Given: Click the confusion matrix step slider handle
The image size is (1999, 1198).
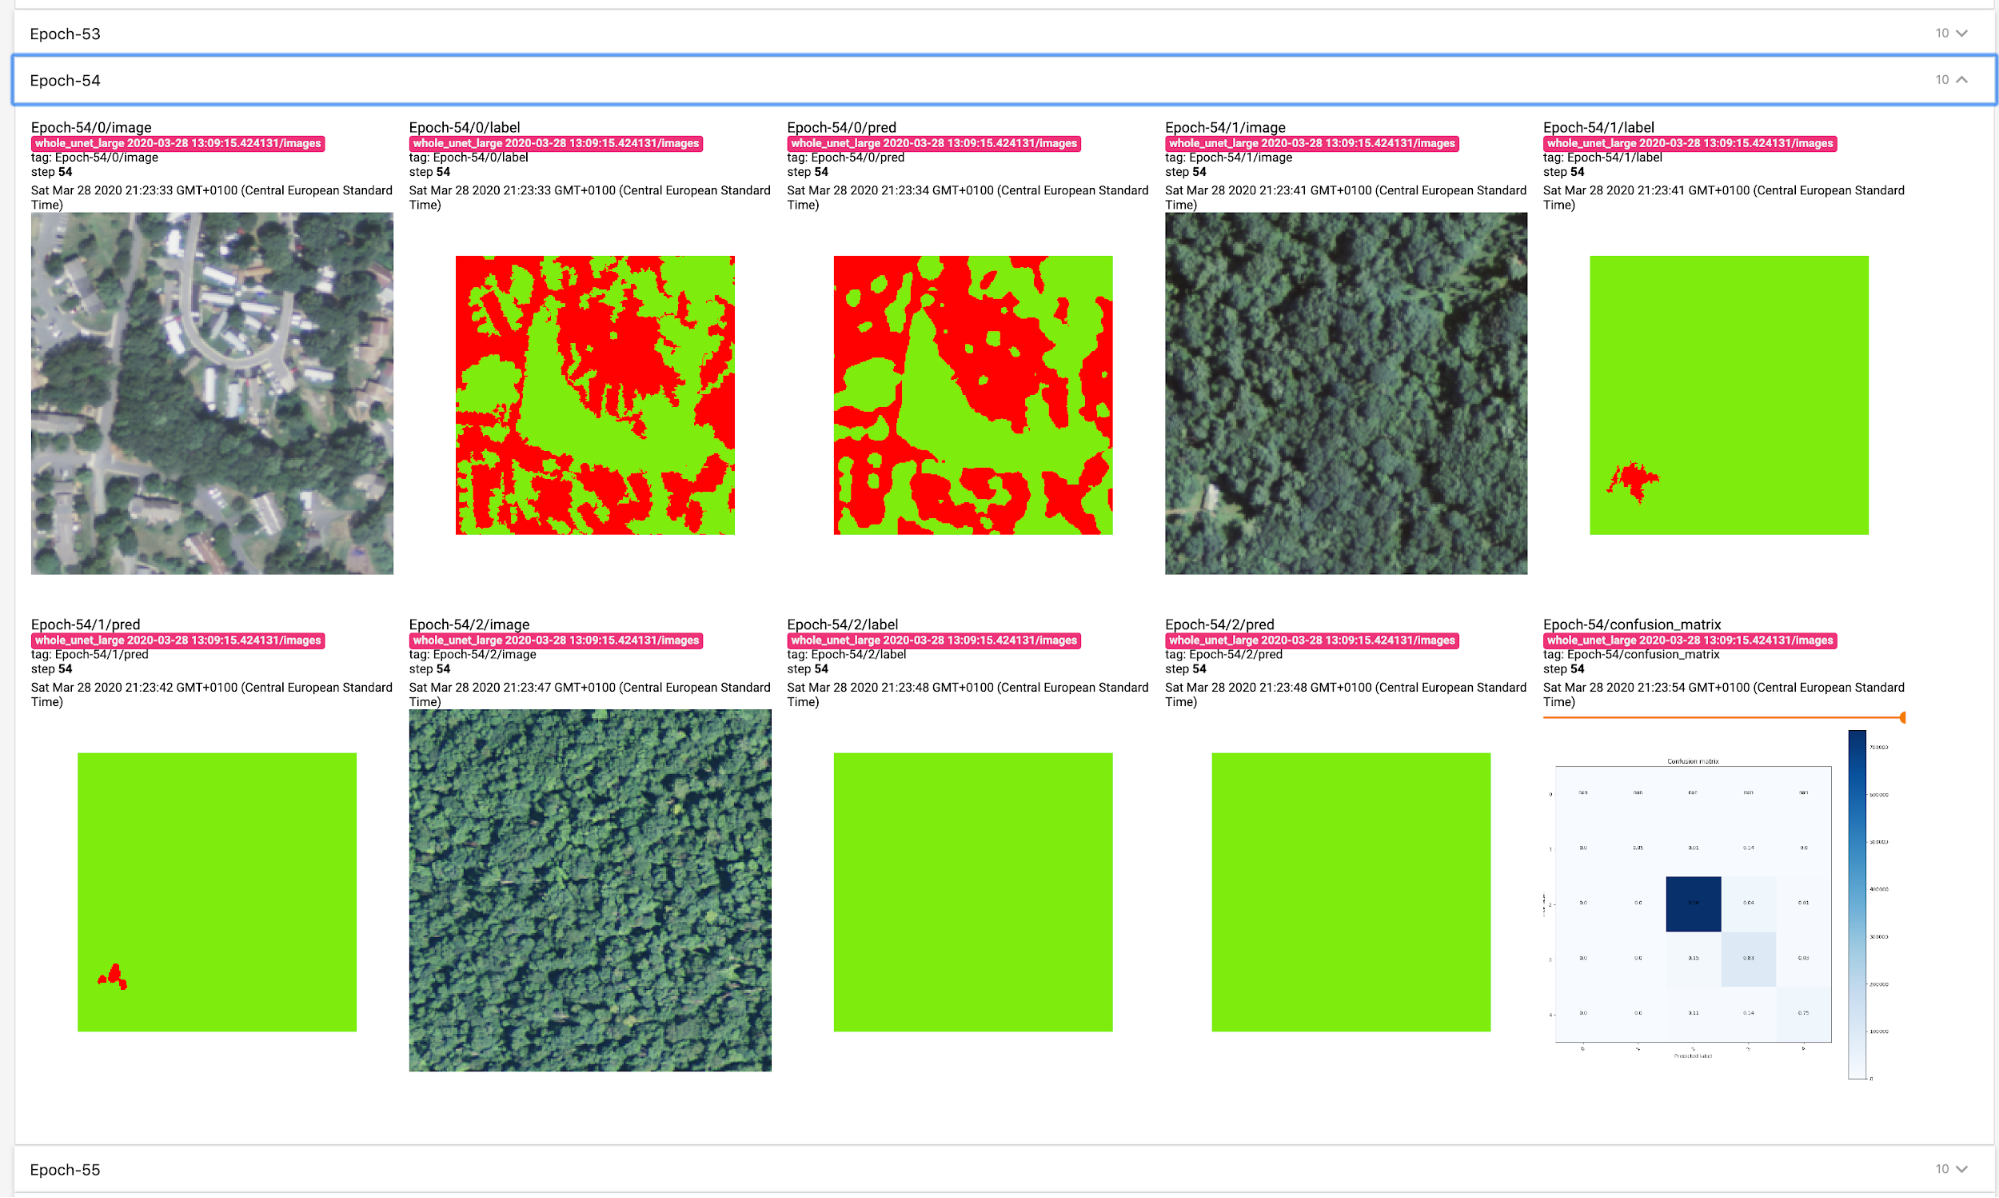Looking at the screenshot, I should (x=1902, y=717).
